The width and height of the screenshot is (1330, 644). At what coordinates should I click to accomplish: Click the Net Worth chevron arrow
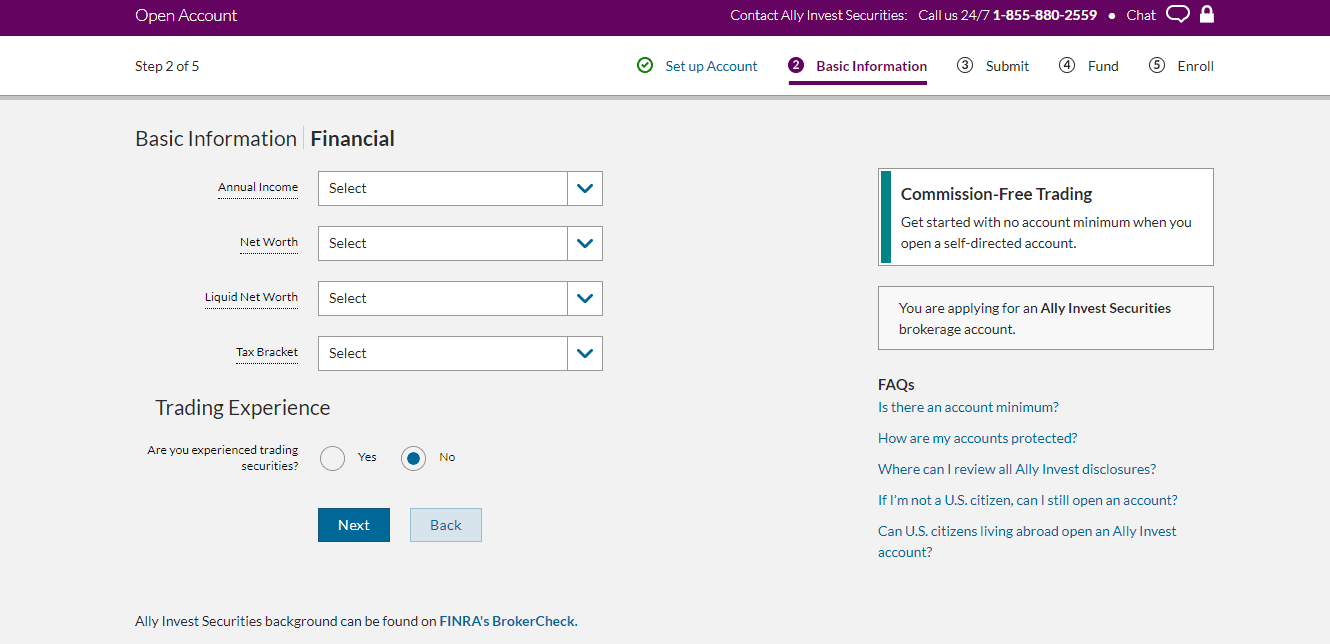pyautogui.click(x=585, y=243)
